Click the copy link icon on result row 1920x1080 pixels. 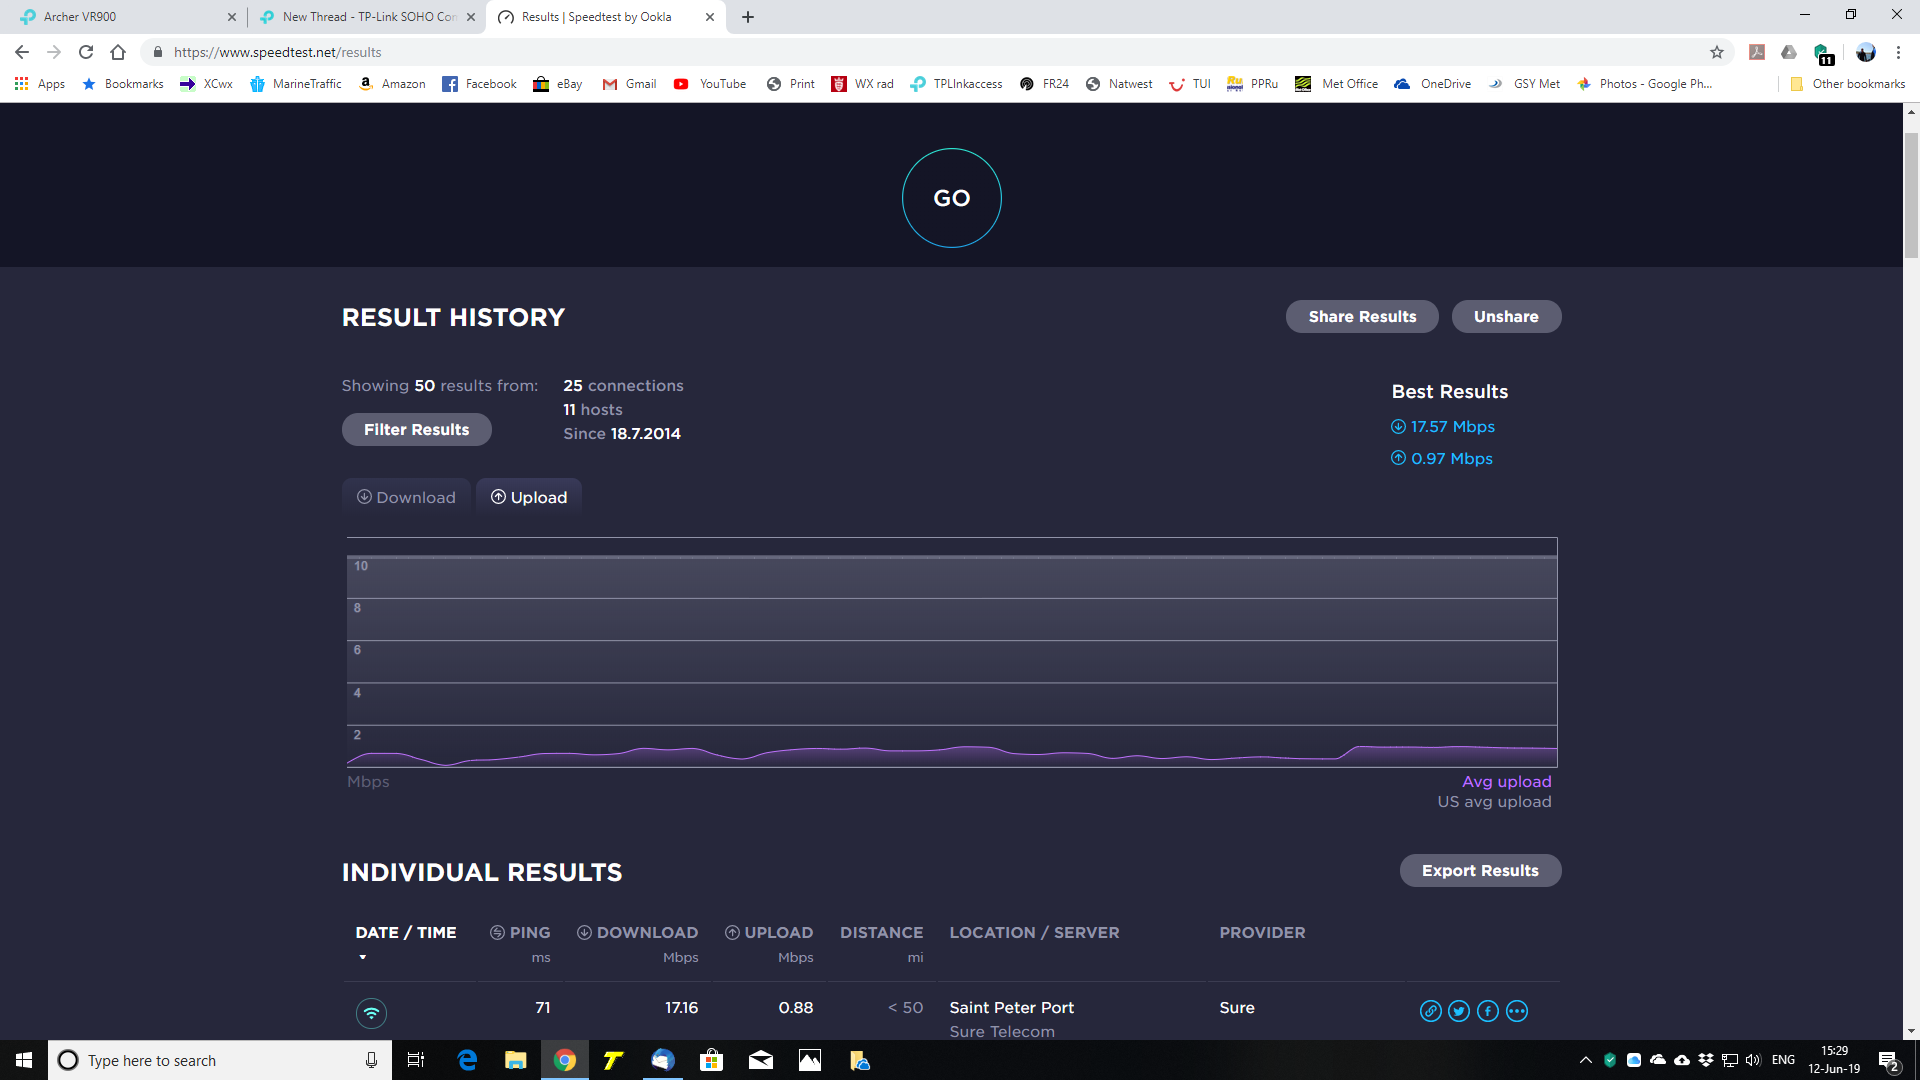[1430, 1011]
